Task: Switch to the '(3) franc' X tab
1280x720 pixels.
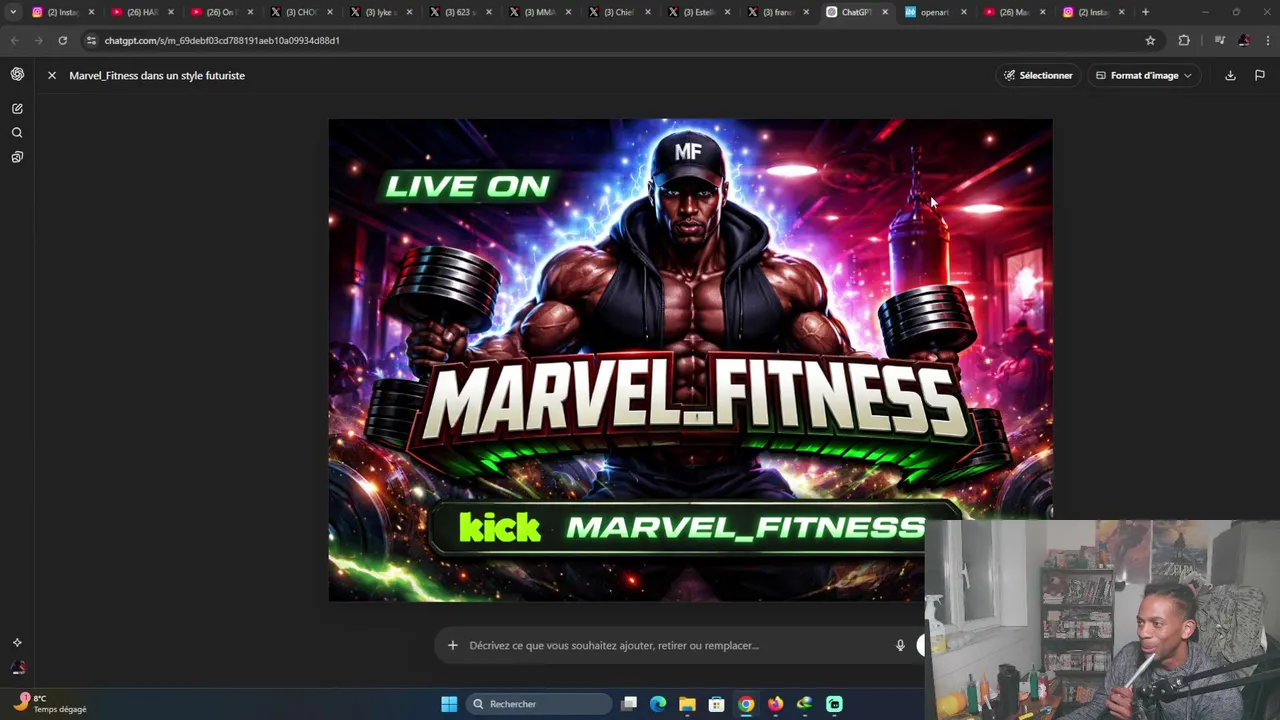Action: click(x=777, y=12)
